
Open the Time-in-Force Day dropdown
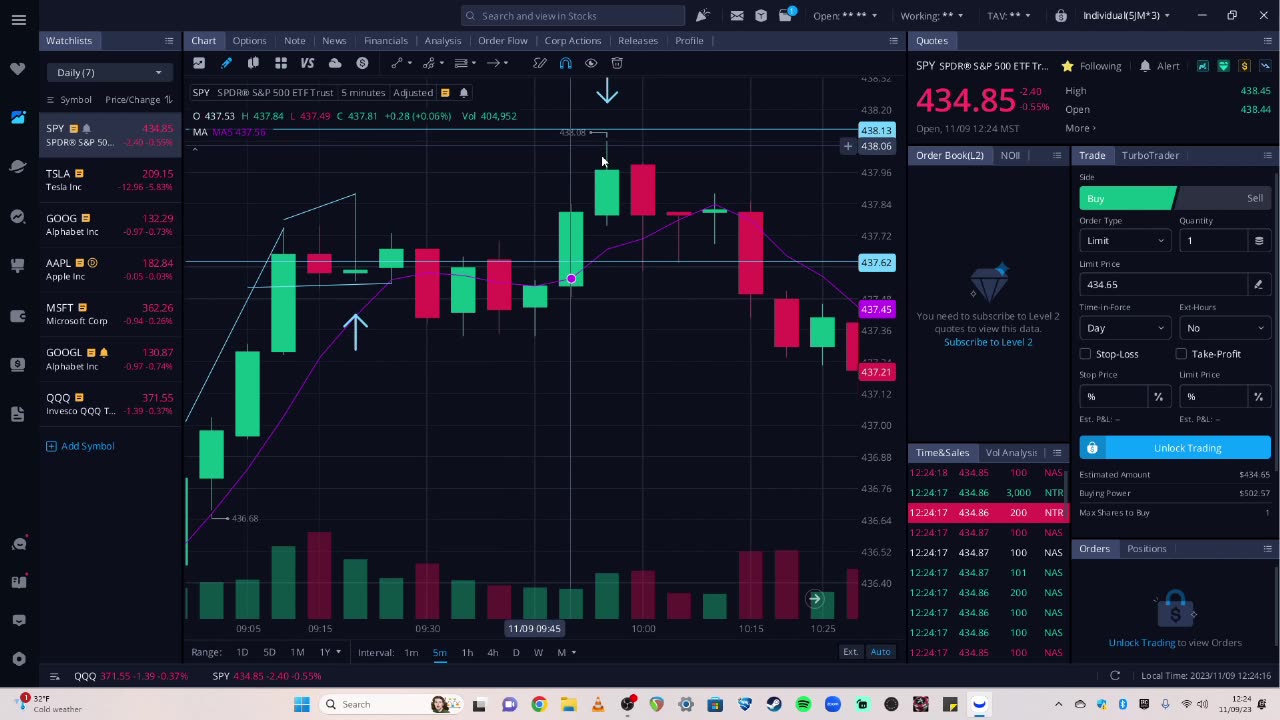[1125, 328]
